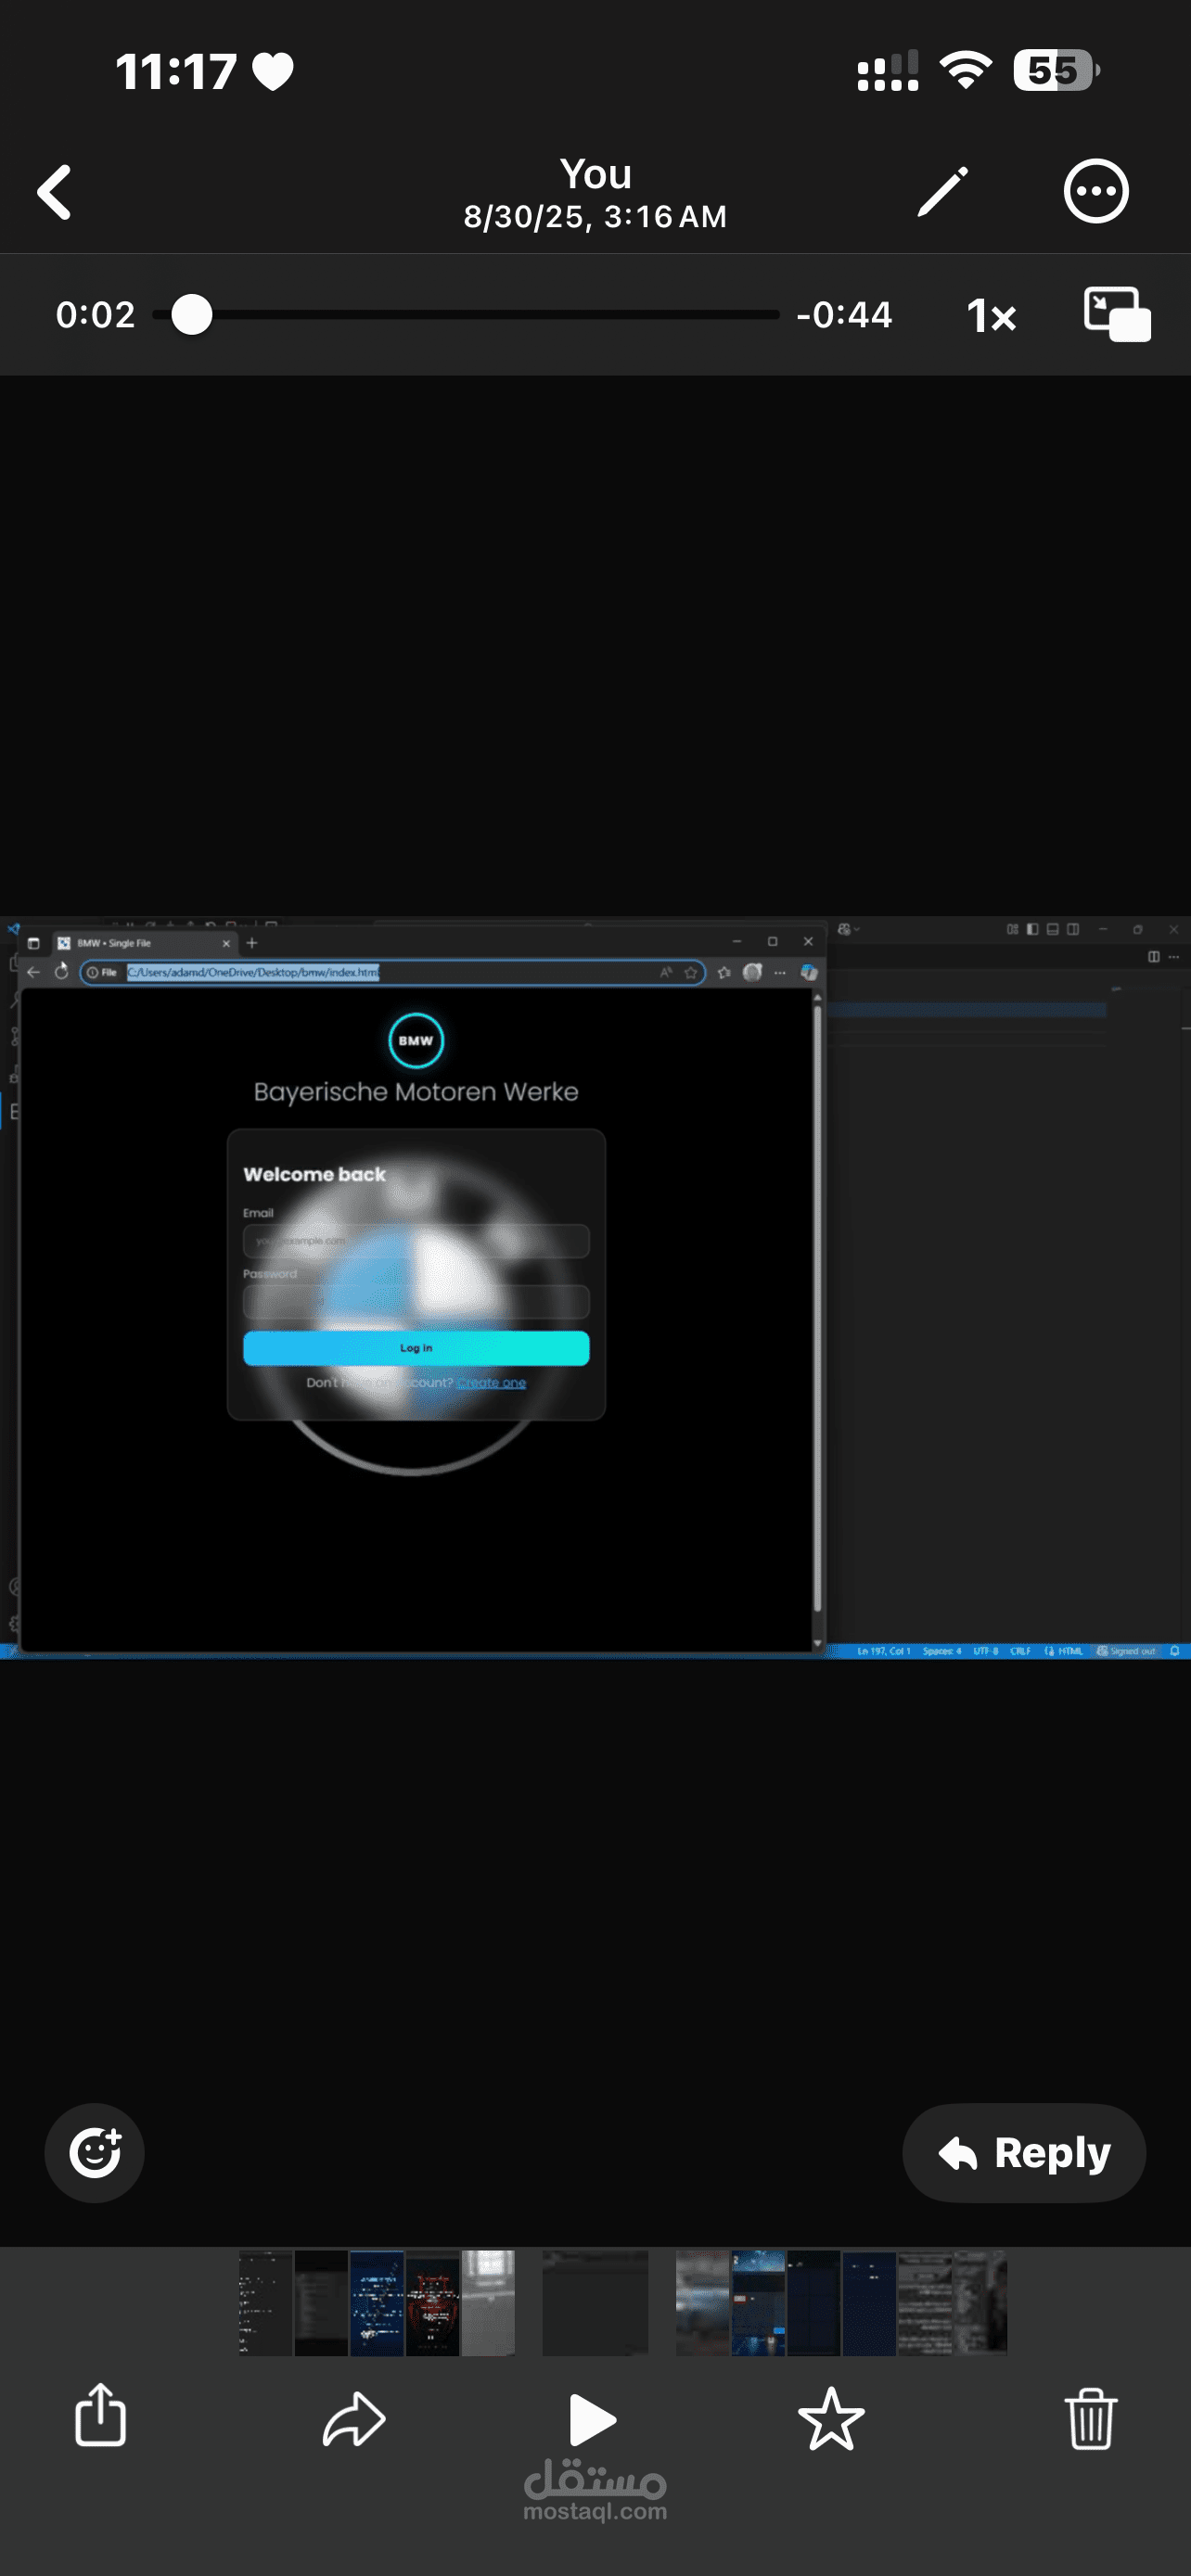This screenshot has height=2576, width=1191.
Task: Open the more options ellipsis menu
Action: 1096,191
